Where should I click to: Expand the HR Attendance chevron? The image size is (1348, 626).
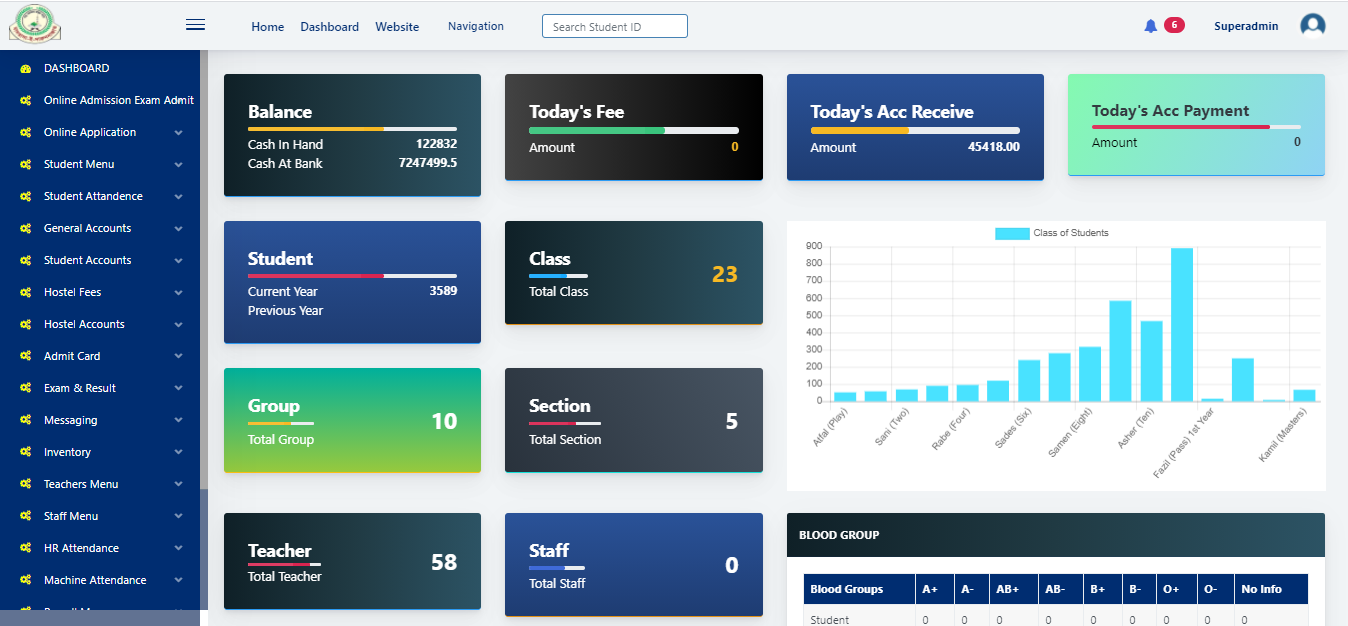(x=178, y=549)
